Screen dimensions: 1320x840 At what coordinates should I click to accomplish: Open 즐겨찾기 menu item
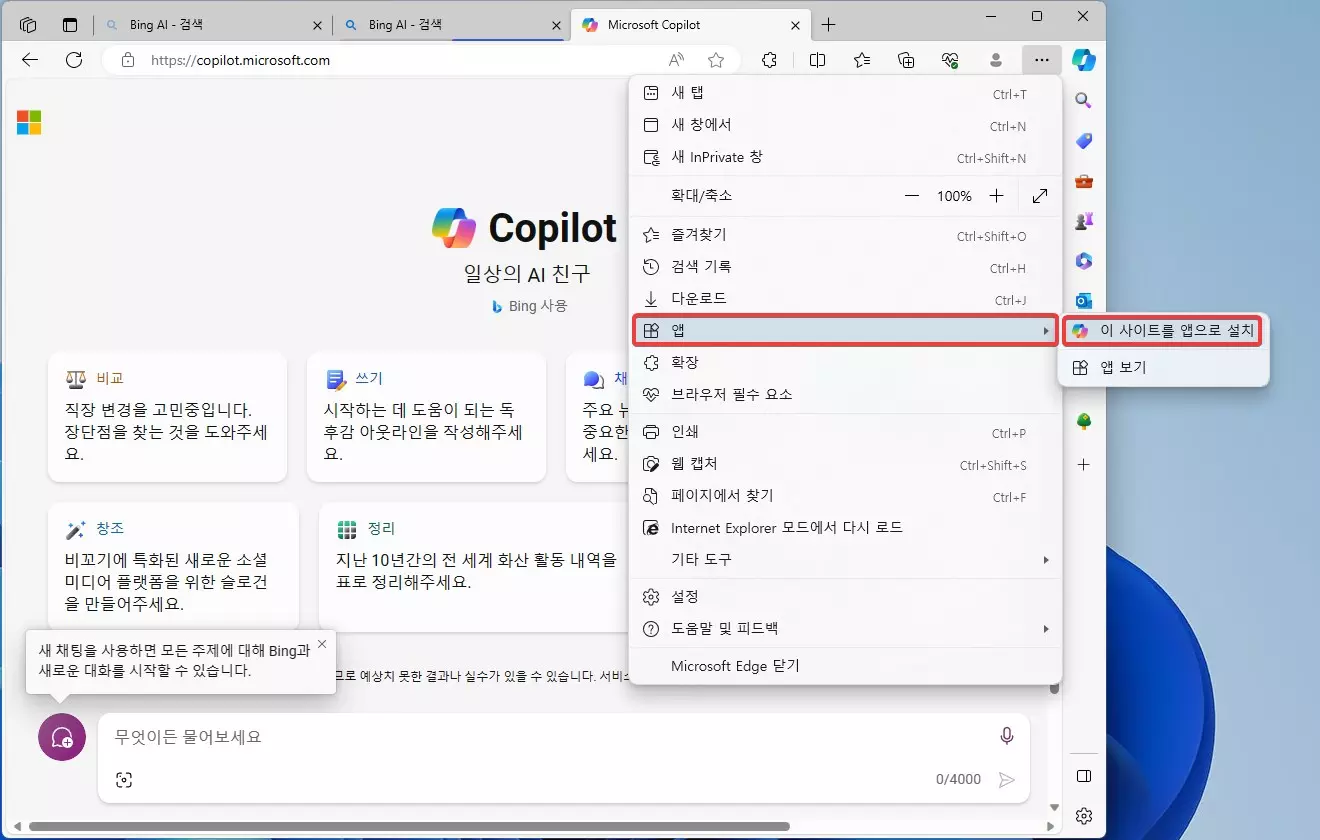pyautogui.click(x=845, y=236)
